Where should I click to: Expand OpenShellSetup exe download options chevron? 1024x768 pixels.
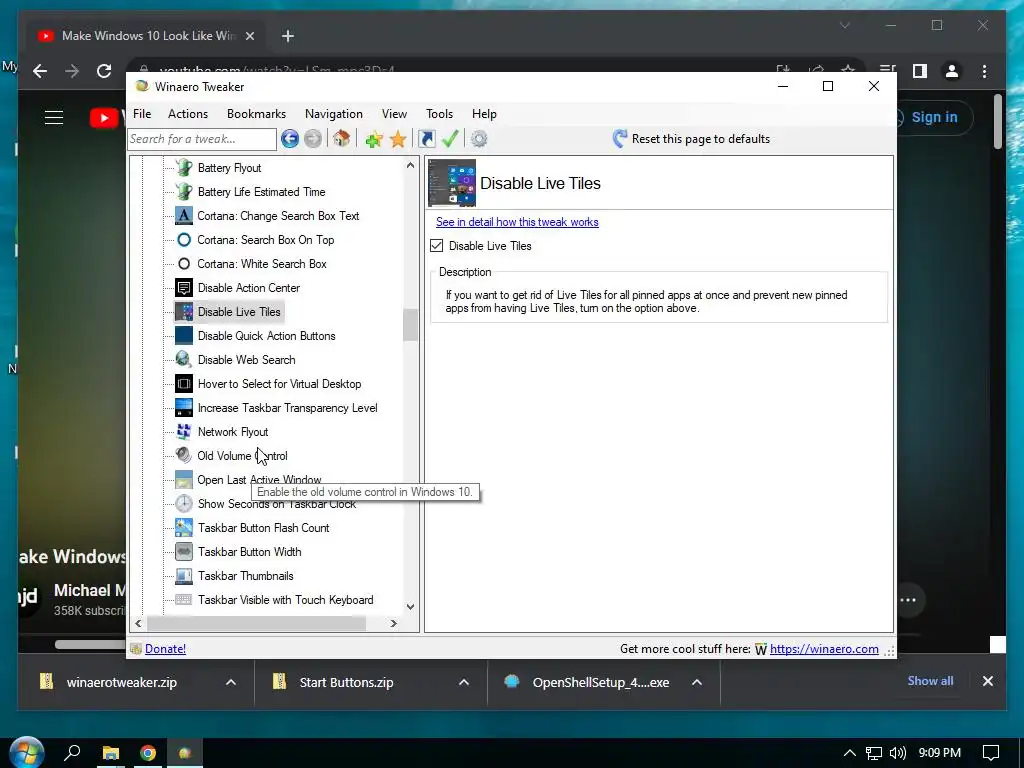pos(697,682)
